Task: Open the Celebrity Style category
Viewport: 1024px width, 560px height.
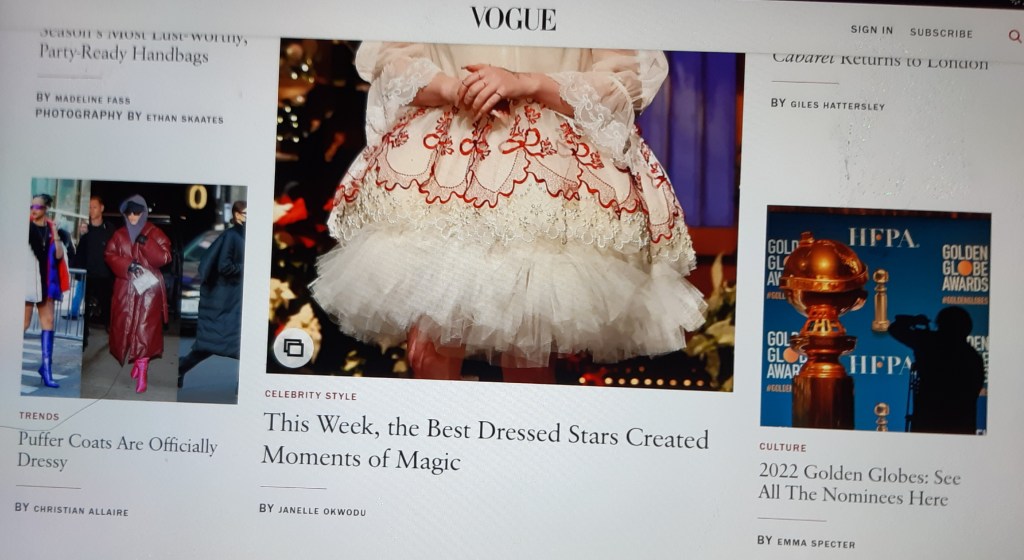Action: pos(311,395)
